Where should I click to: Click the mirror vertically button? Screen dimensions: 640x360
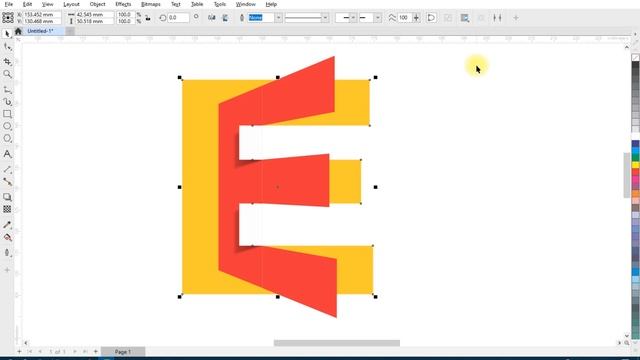pos(225,18)
